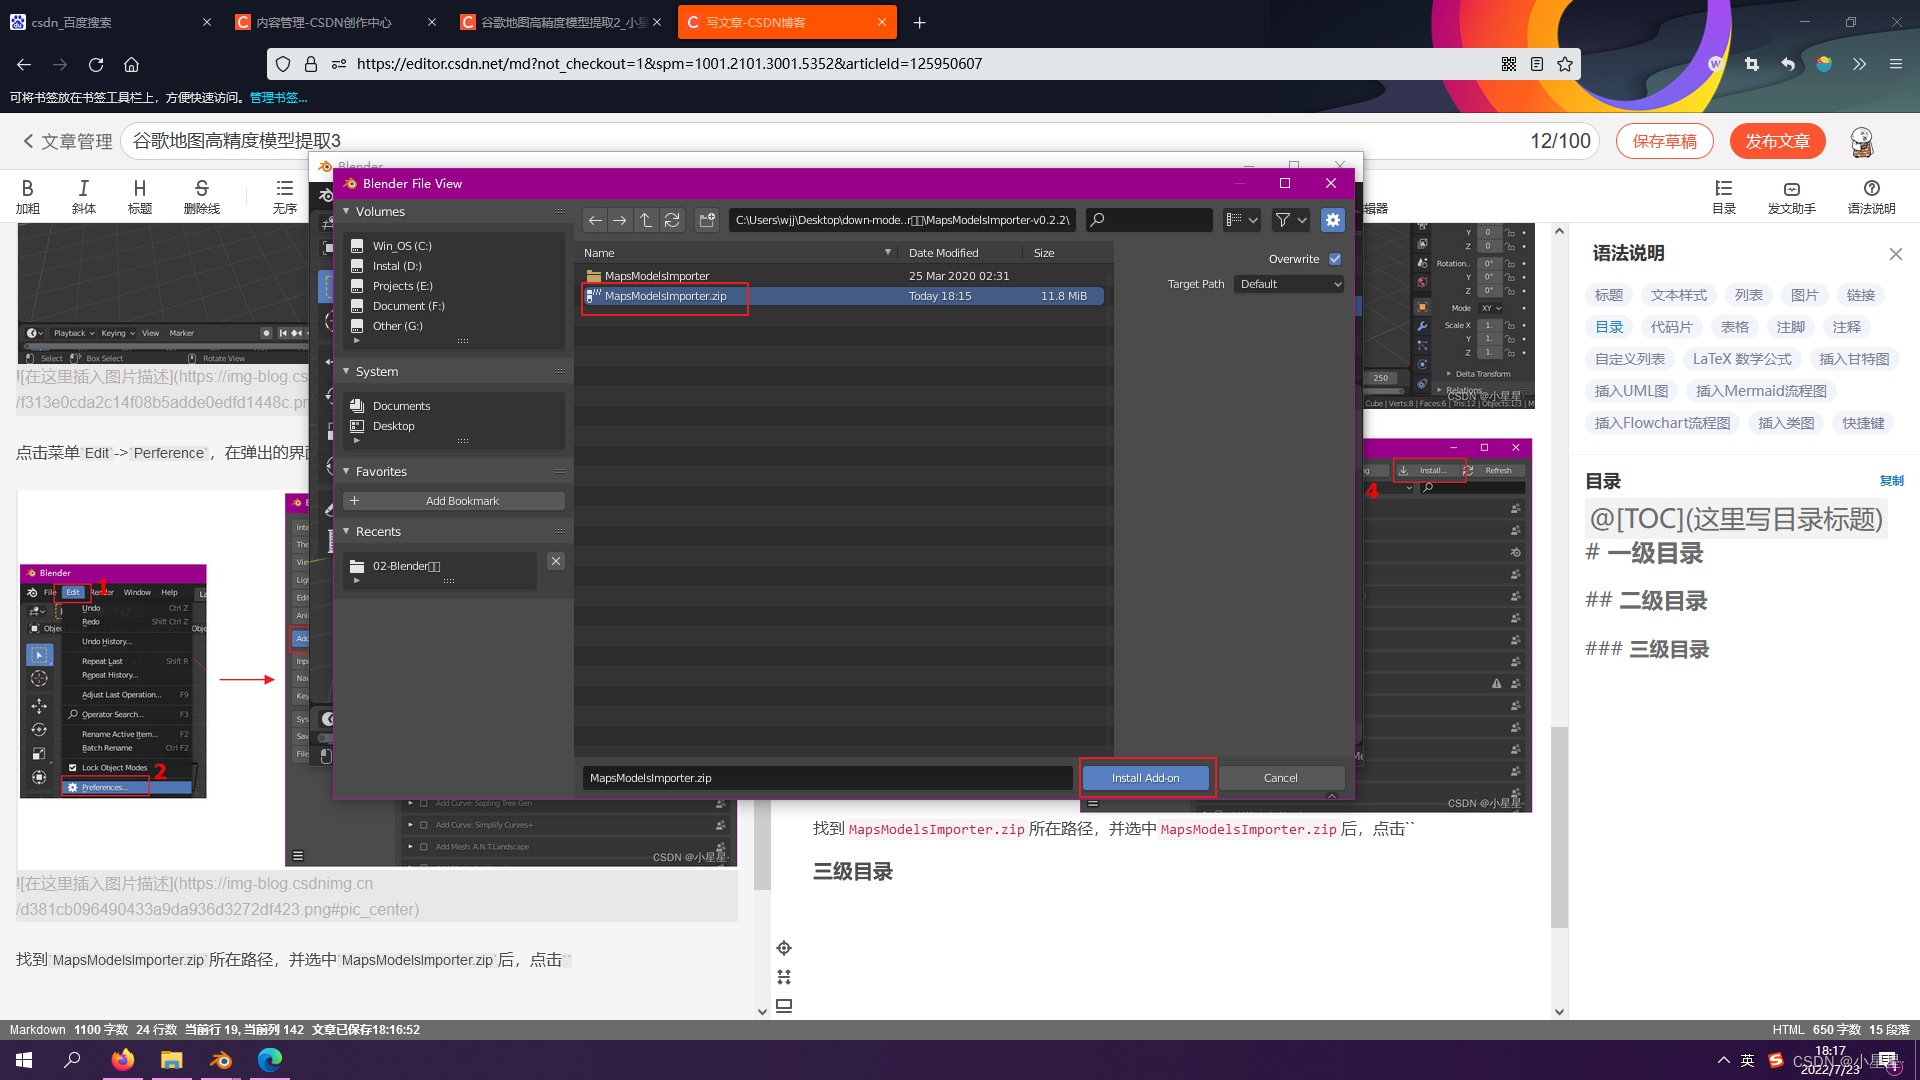Open filter settings dropdown in File View

click(x=1291, y=220)
